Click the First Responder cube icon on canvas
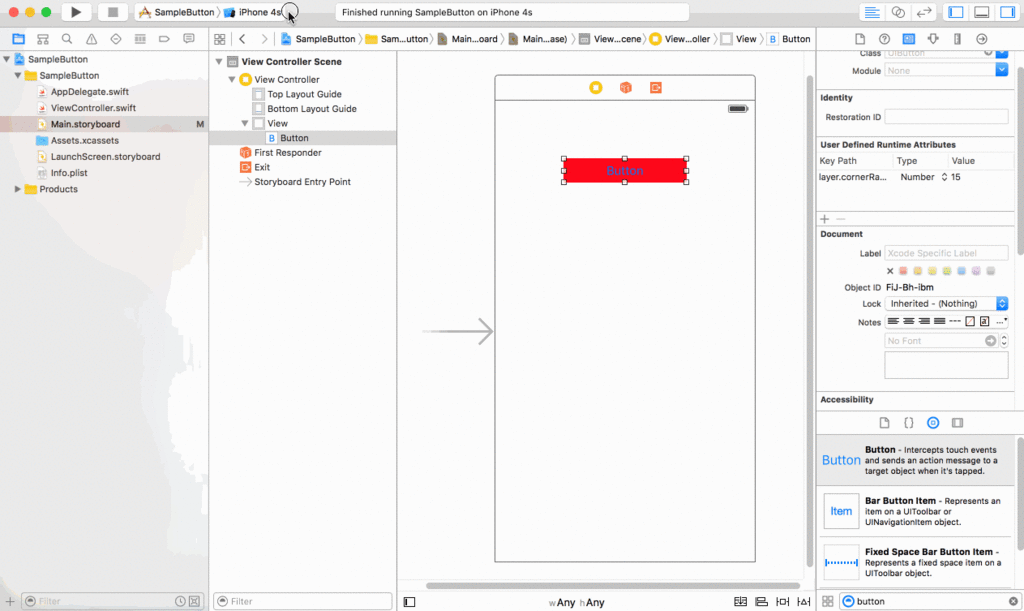The image size is (1024, 611). coord(626,87)
